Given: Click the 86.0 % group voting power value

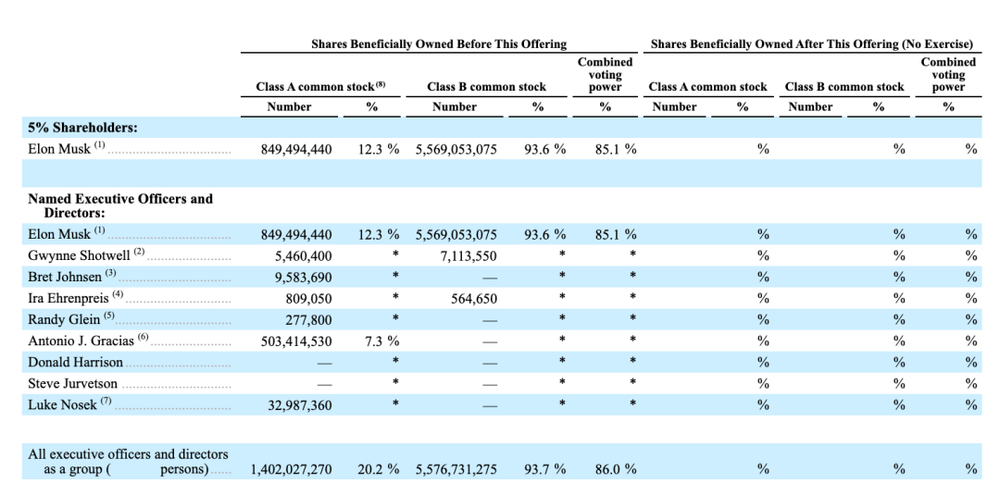Looking at the screenshot, I should [x=615, y=470].
